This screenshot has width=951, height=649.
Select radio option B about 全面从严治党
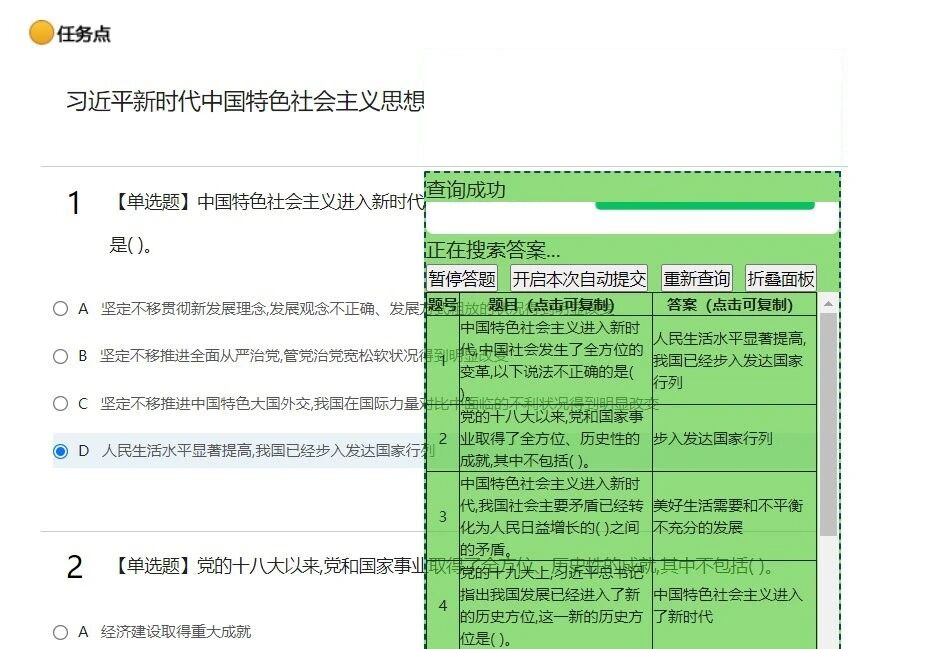tap(60, 355)
